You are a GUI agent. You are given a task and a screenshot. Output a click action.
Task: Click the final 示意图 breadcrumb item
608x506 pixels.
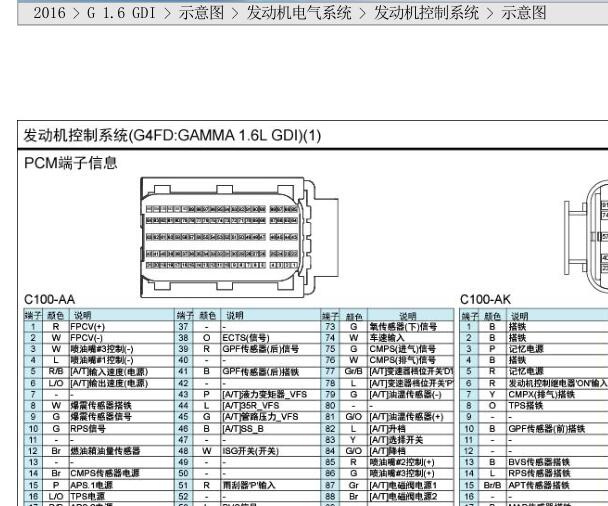click(524, 13)
